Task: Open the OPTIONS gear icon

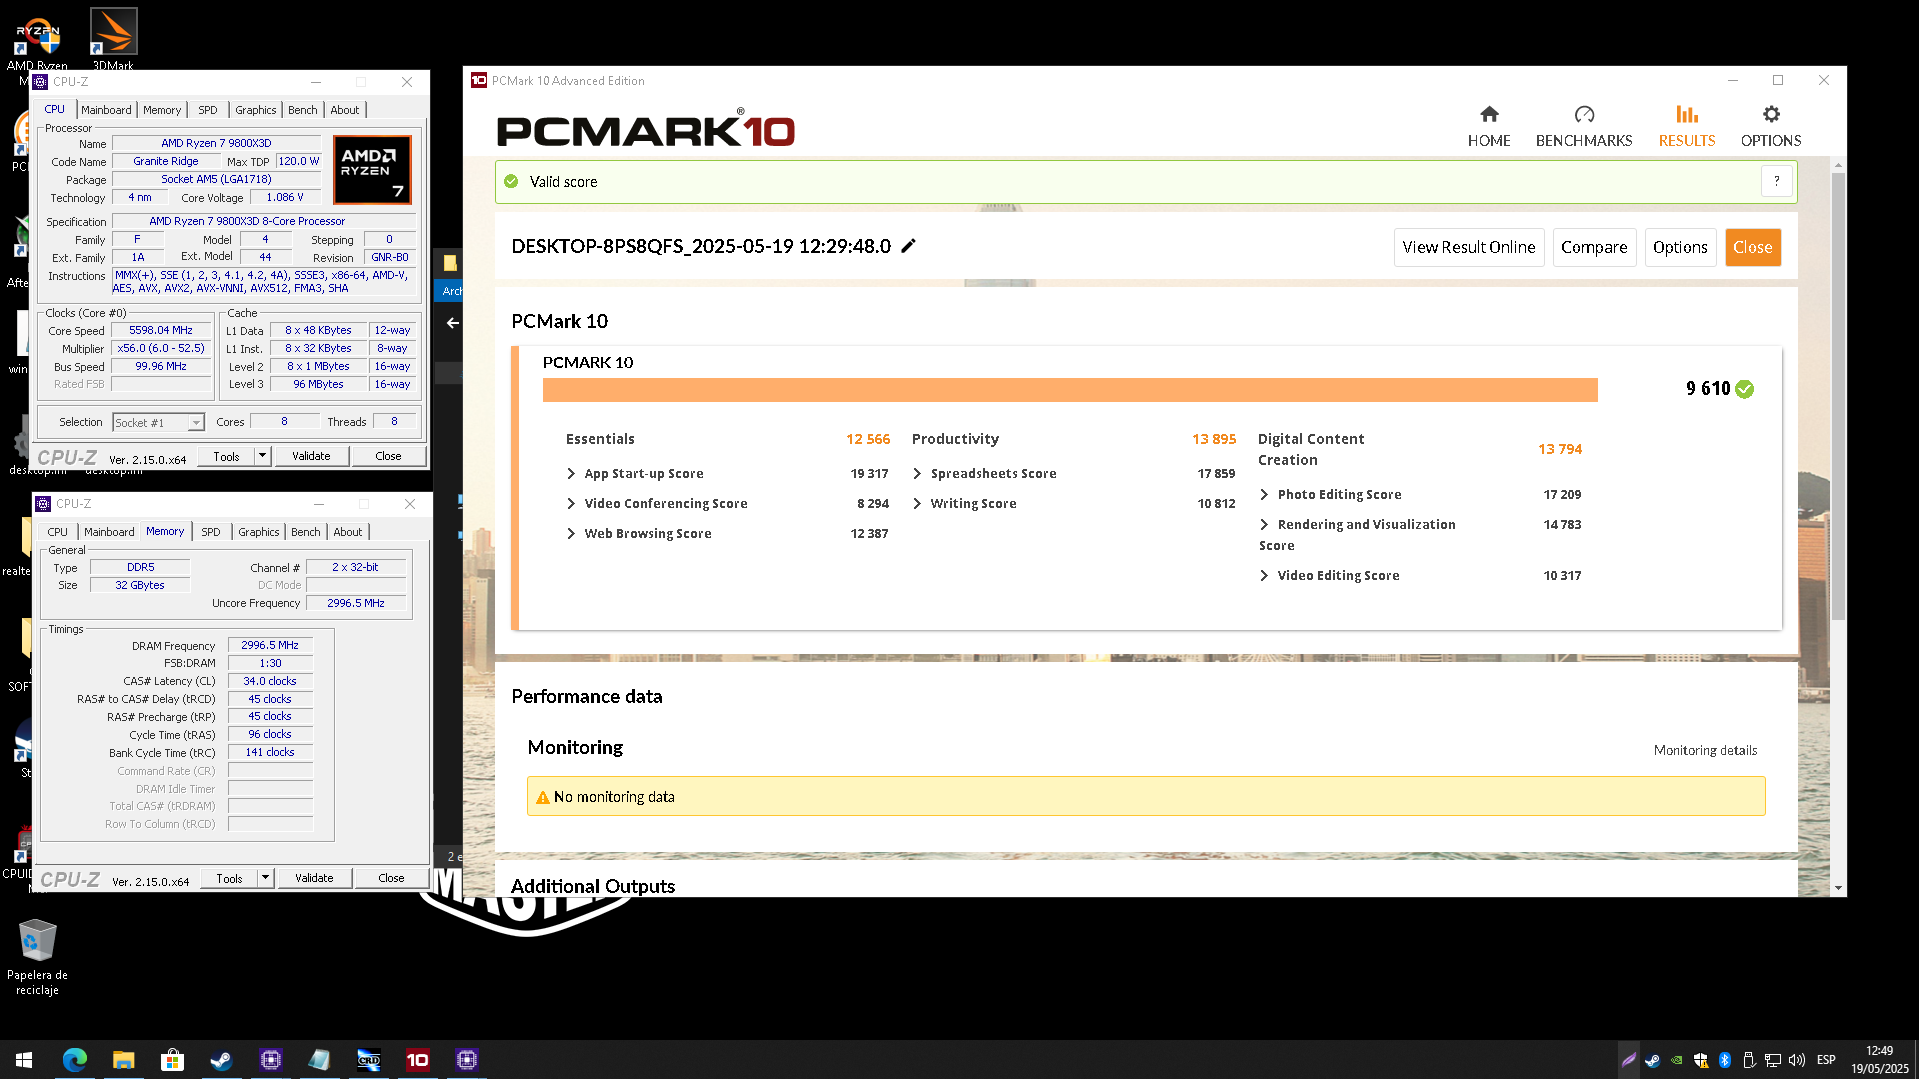Action: click(1771, 114)
